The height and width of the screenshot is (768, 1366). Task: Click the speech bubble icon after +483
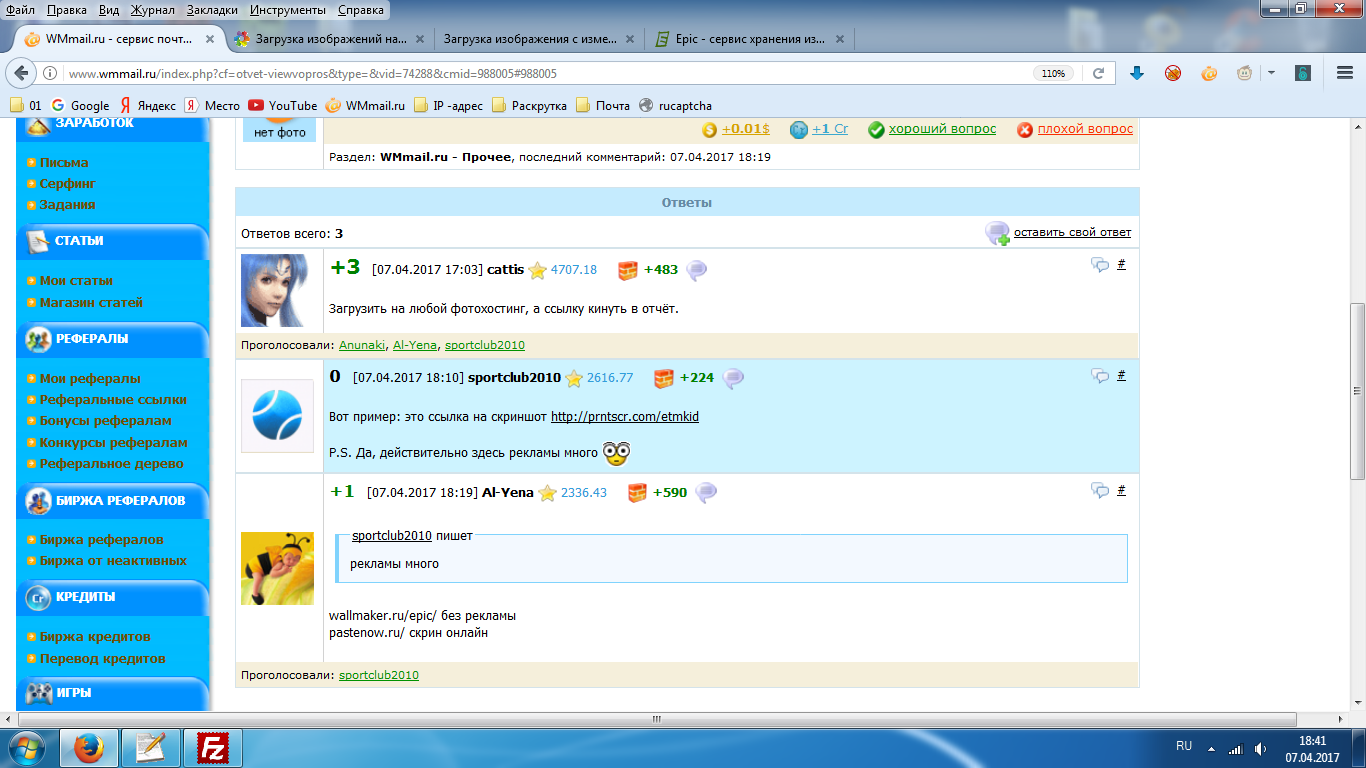click(x=696, y=270)
